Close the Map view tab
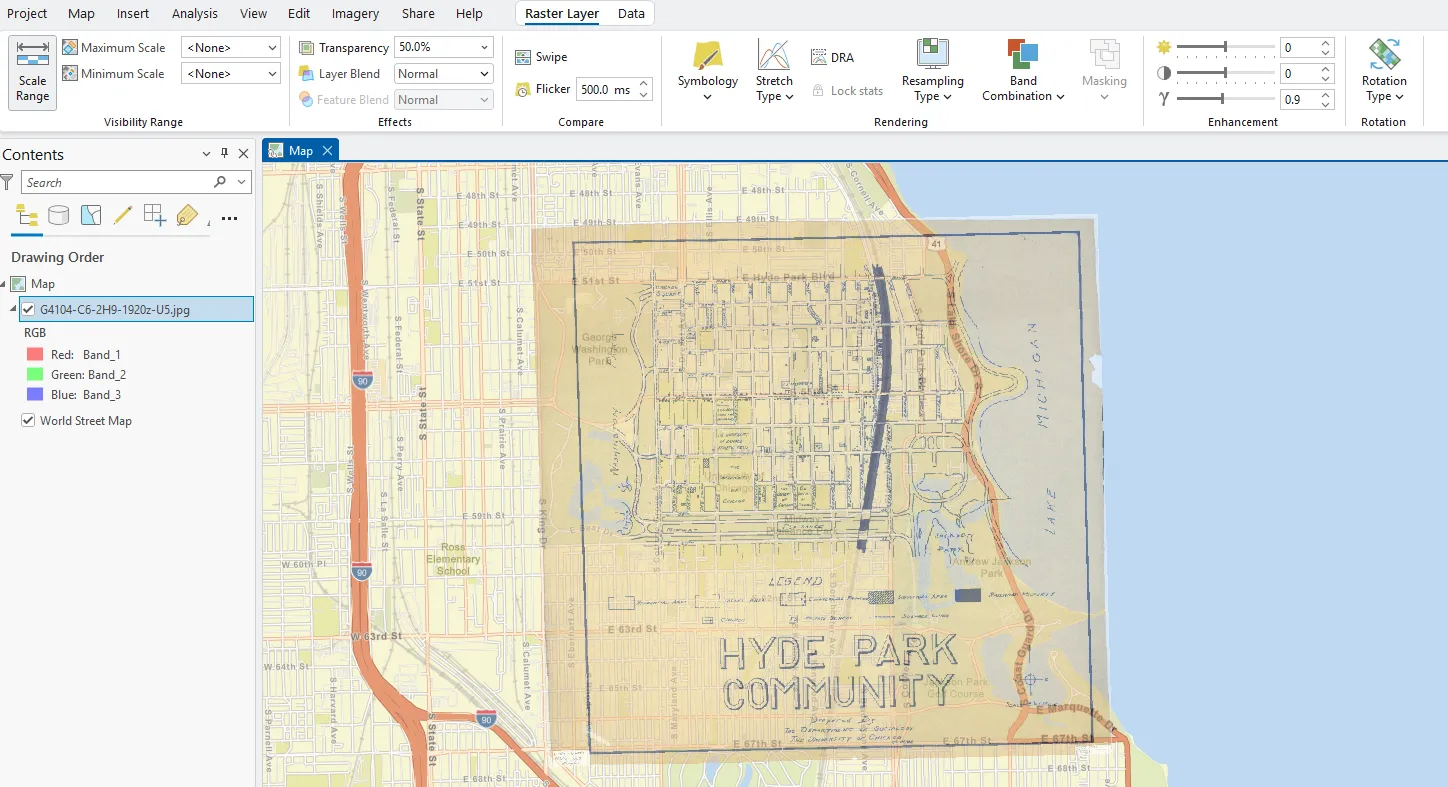1448x787 pixels. click(327, 150)
